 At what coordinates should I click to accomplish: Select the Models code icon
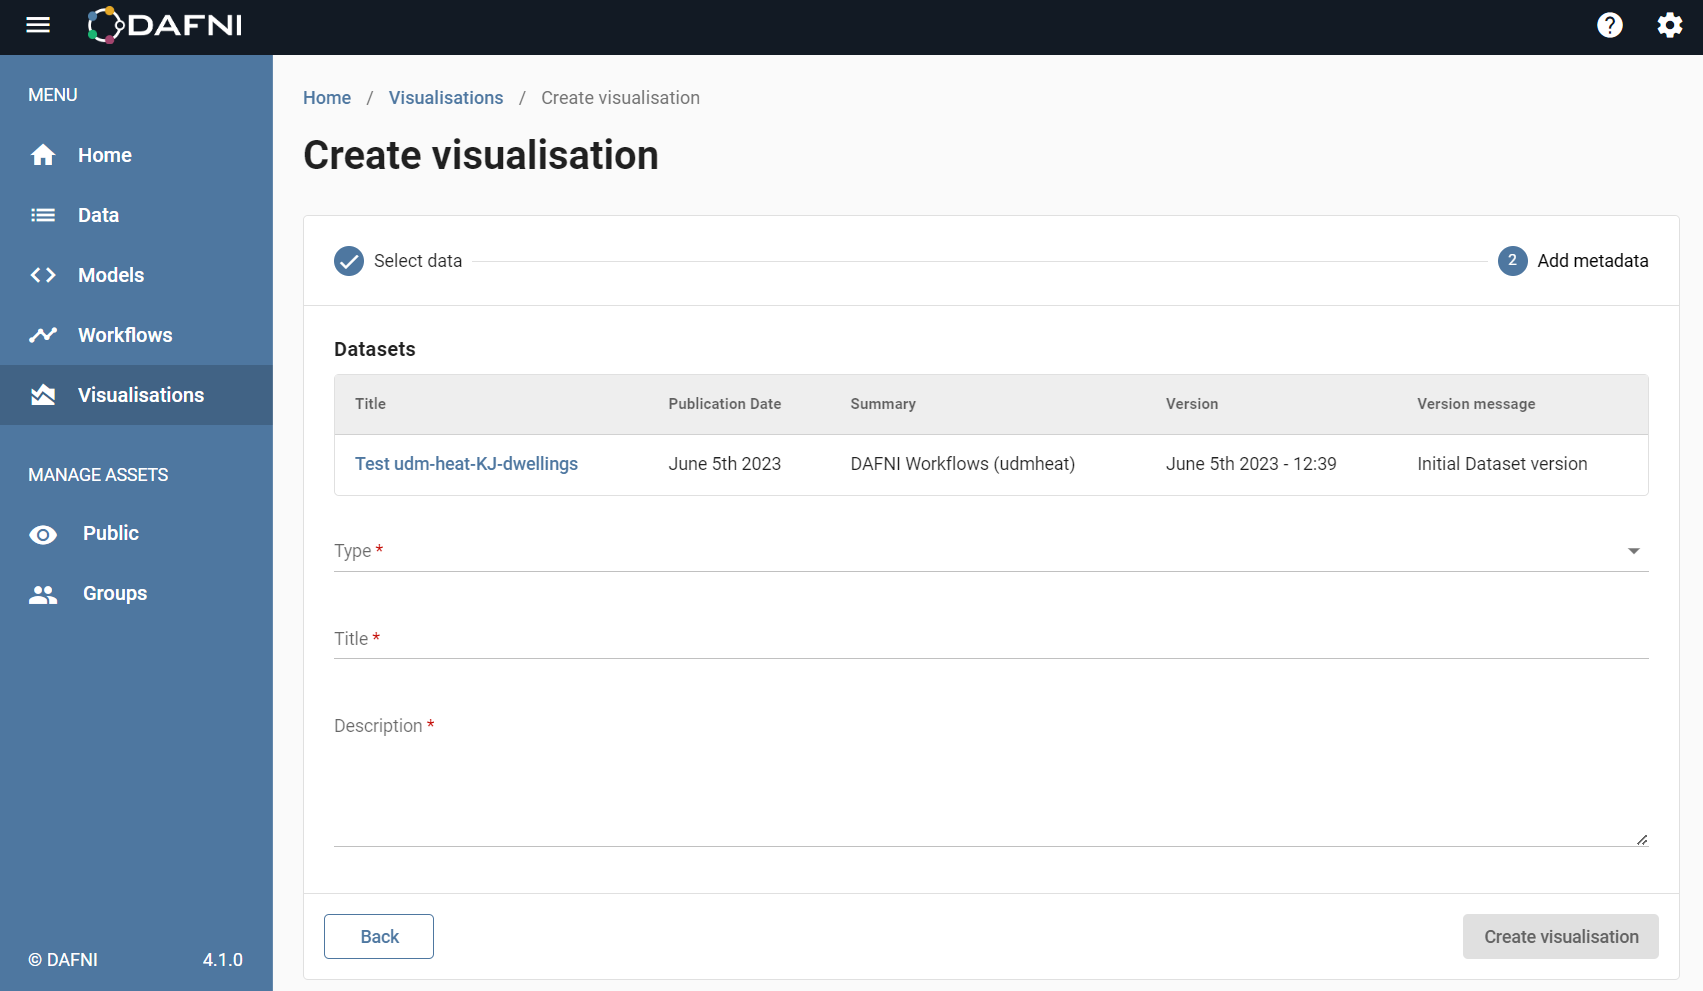(x=43, y=274)
